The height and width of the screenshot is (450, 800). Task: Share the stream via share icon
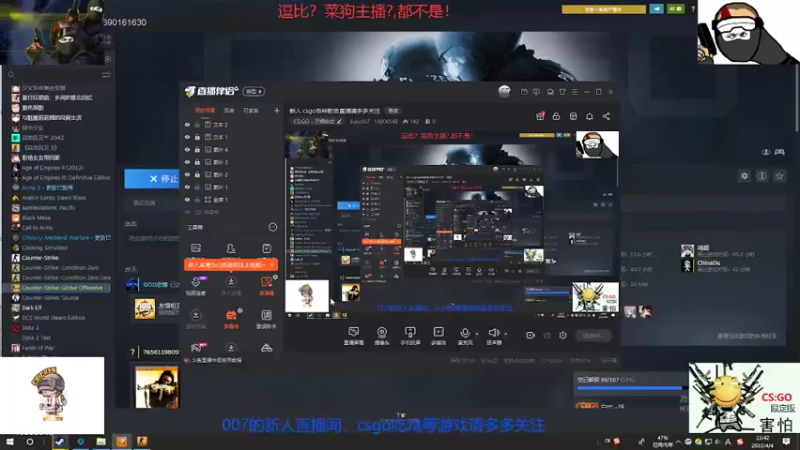(x=606, y=116)
